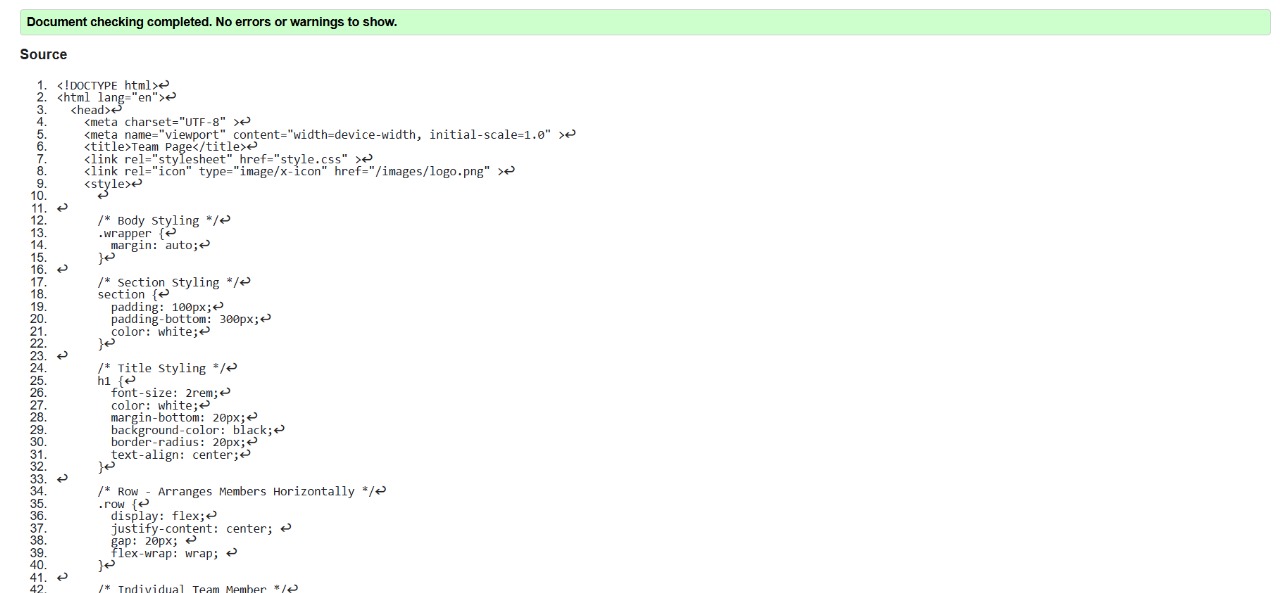Click the '.wrapper {' selector line

tap(131, 233)
